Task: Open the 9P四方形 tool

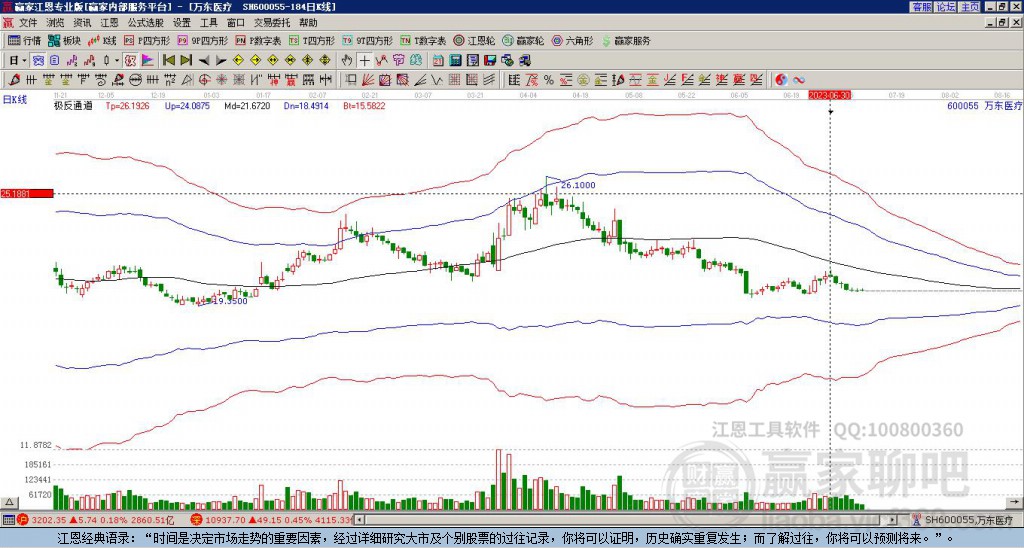Action: (x=202, y=40)
